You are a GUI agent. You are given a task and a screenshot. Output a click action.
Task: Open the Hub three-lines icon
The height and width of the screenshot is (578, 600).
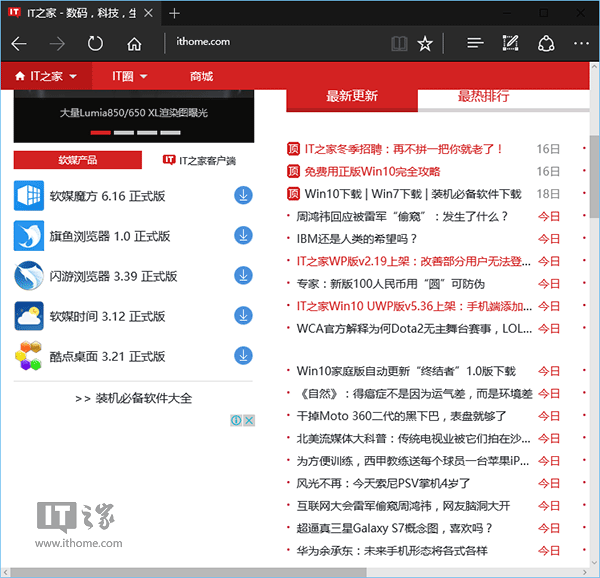475,43
